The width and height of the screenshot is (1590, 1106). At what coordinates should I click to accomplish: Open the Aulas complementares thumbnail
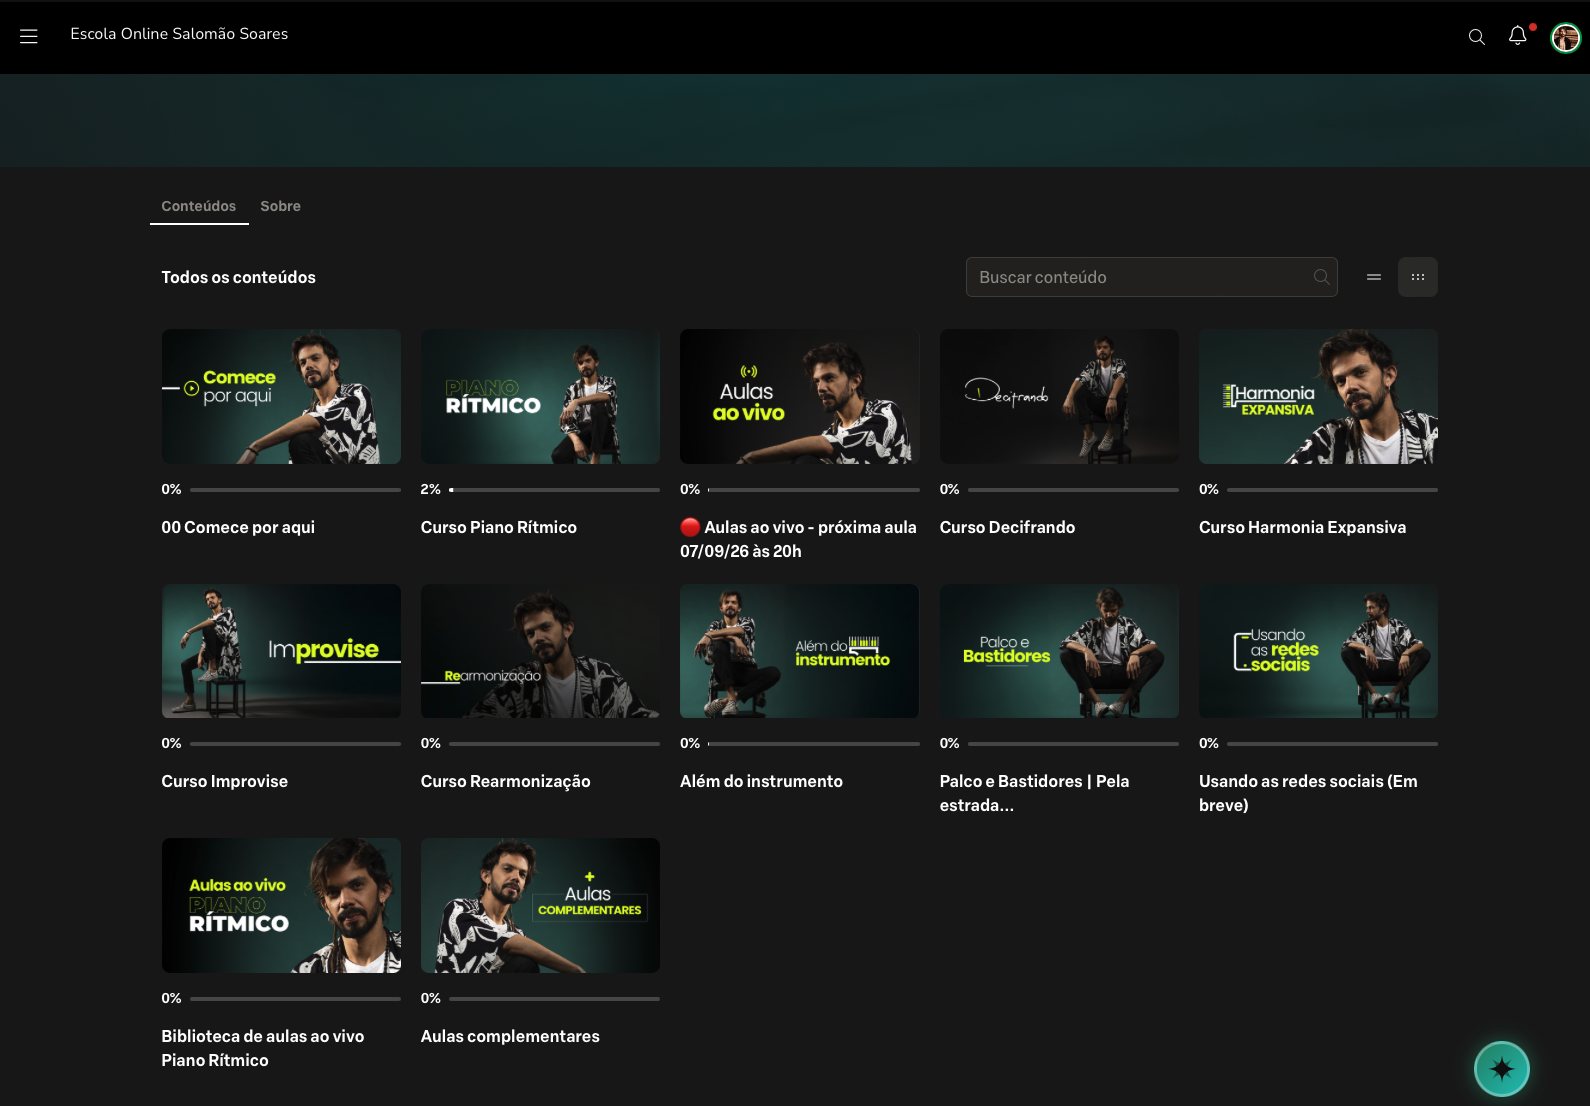pyautogui.click(x=540, y=905)
